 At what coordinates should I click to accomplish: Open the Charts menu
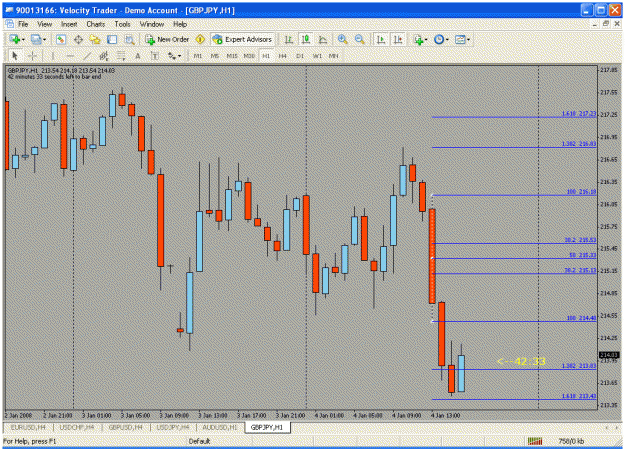tap(96, 24)
